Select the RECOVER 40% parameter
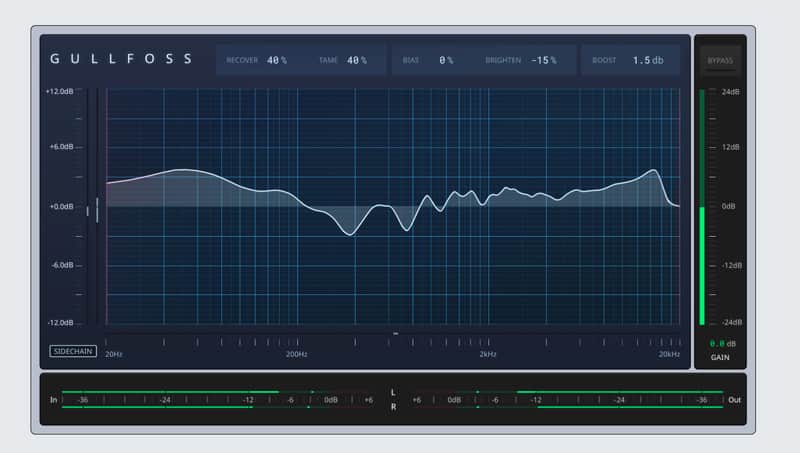Image resolution: width=800 pixels, height=453 pixels. point(257,60)
